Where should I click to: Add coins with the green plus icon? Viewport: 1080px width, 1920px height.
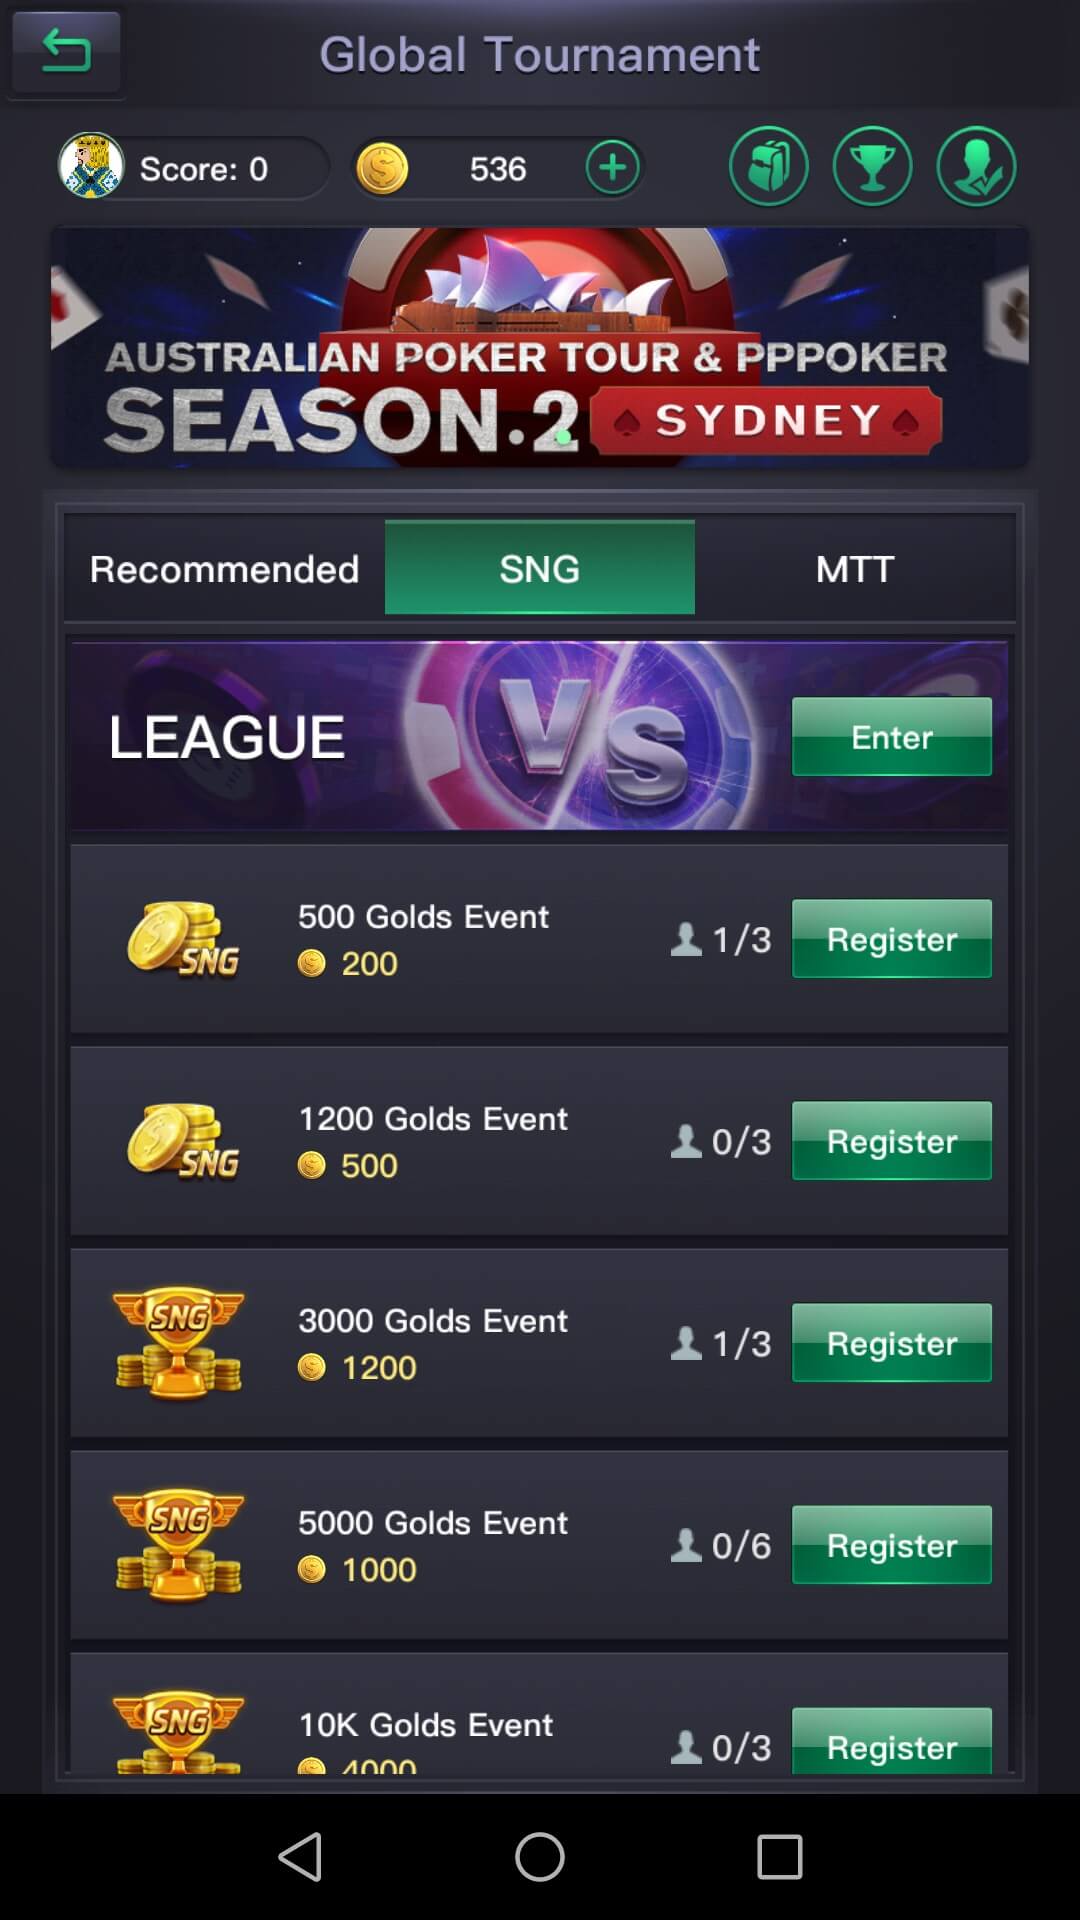tap(612, 167)
